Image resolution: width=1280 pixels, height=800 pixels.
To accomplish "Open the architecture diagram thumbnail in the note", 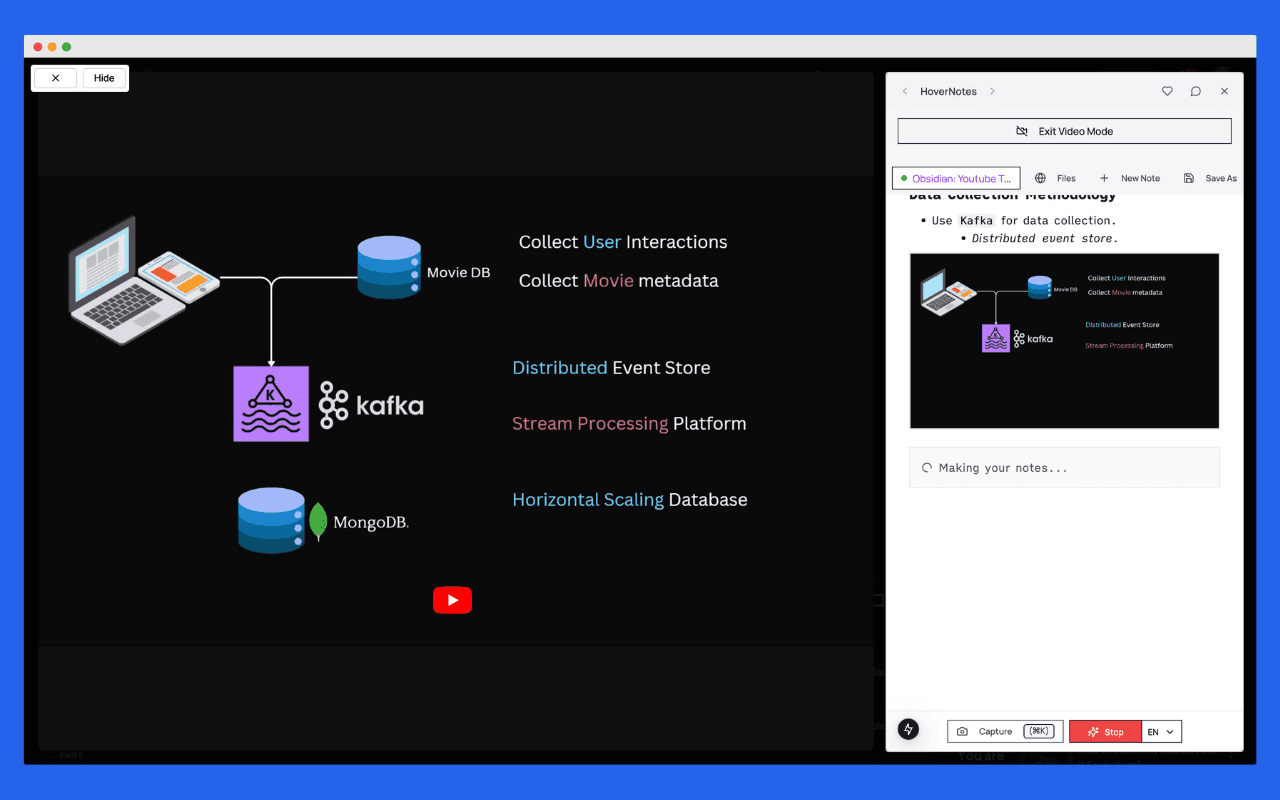I will (x=1064, y=341).
